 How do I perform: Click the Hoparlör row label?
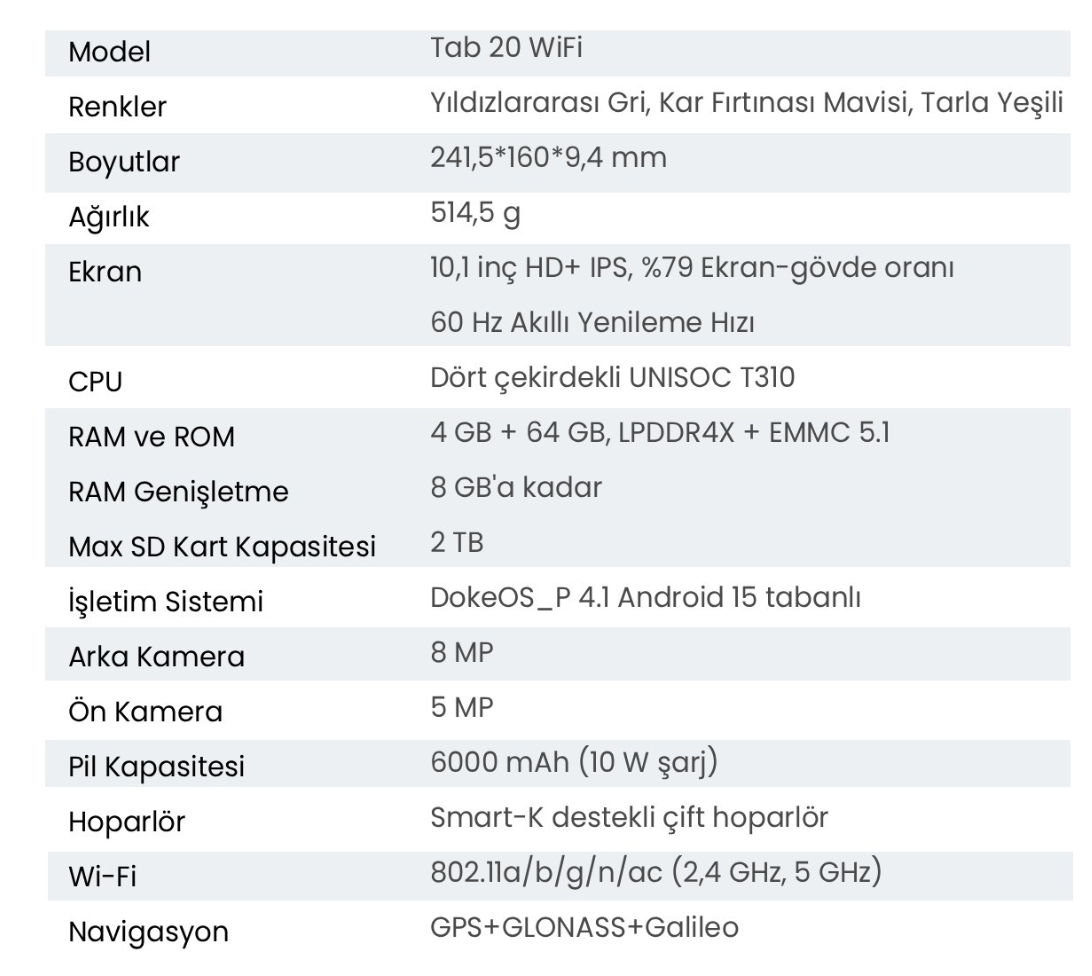click(127, 822)
